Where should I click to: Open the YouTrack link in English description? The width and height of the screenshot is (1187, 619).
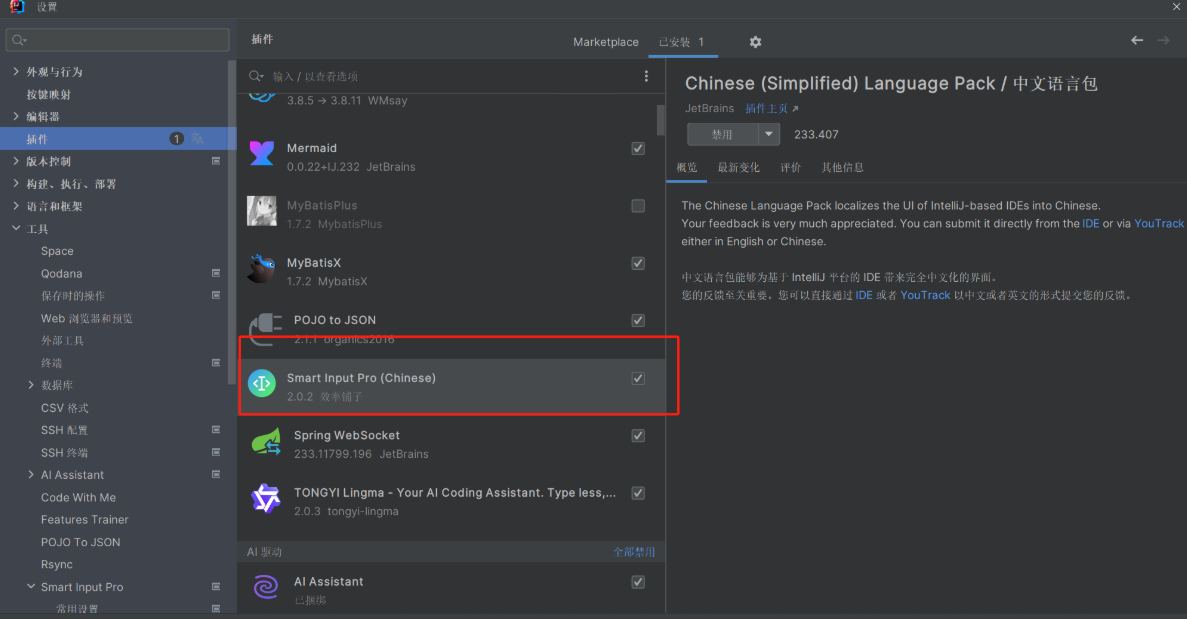tap(1158, 223)
